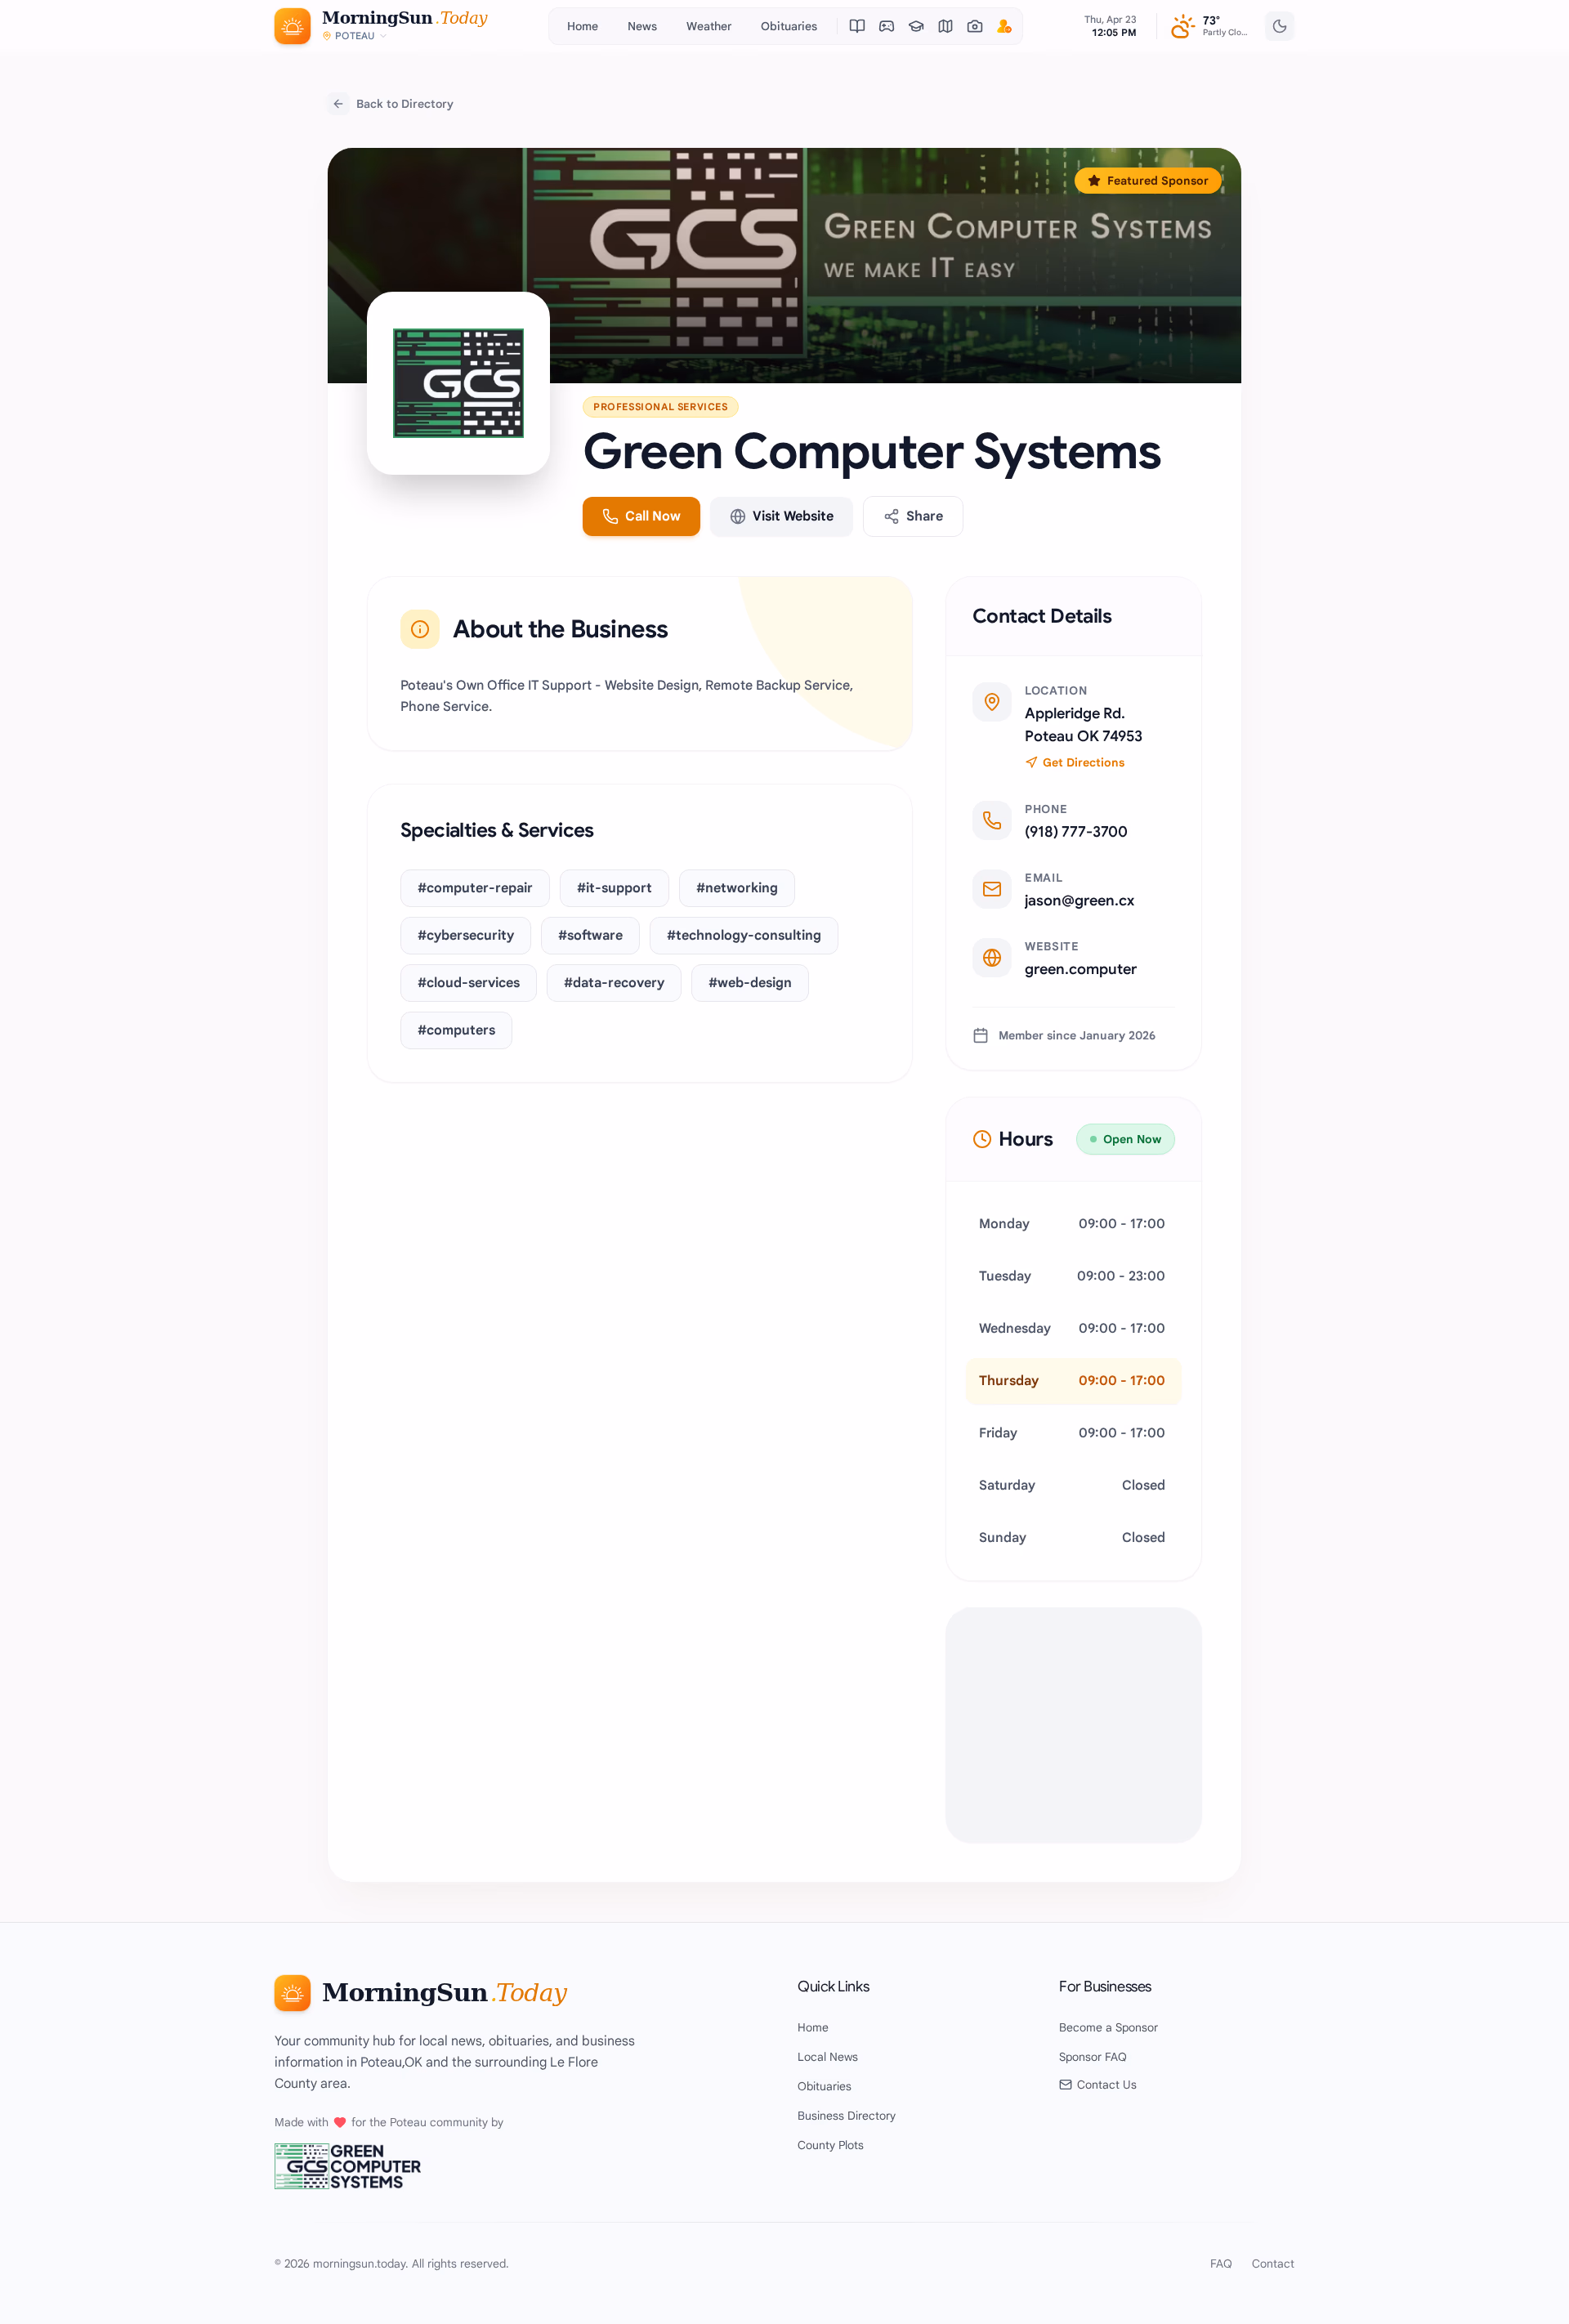This screenshot has width=1569, height=2324.
Task: Click the GCS business logo thumbnail
Action: coord(458,383)
